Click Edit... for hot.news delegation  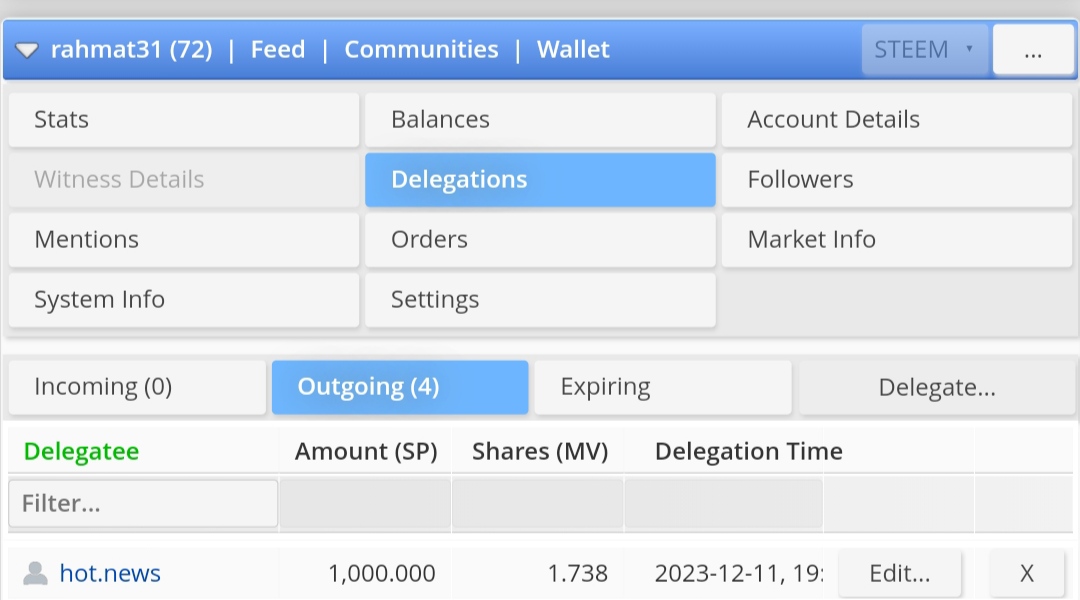[899, 574]
